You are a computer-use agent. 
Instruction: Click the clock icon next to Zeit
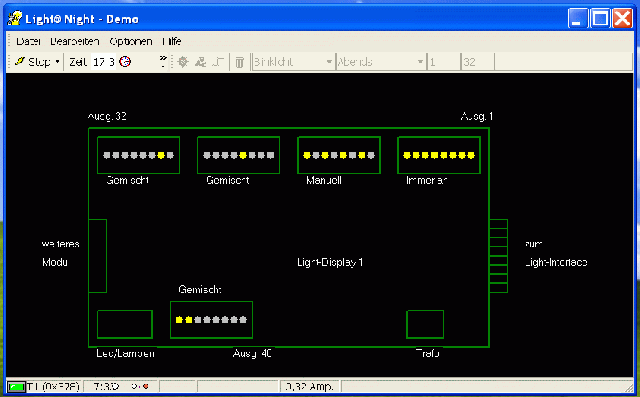click(x=125, y=62)
